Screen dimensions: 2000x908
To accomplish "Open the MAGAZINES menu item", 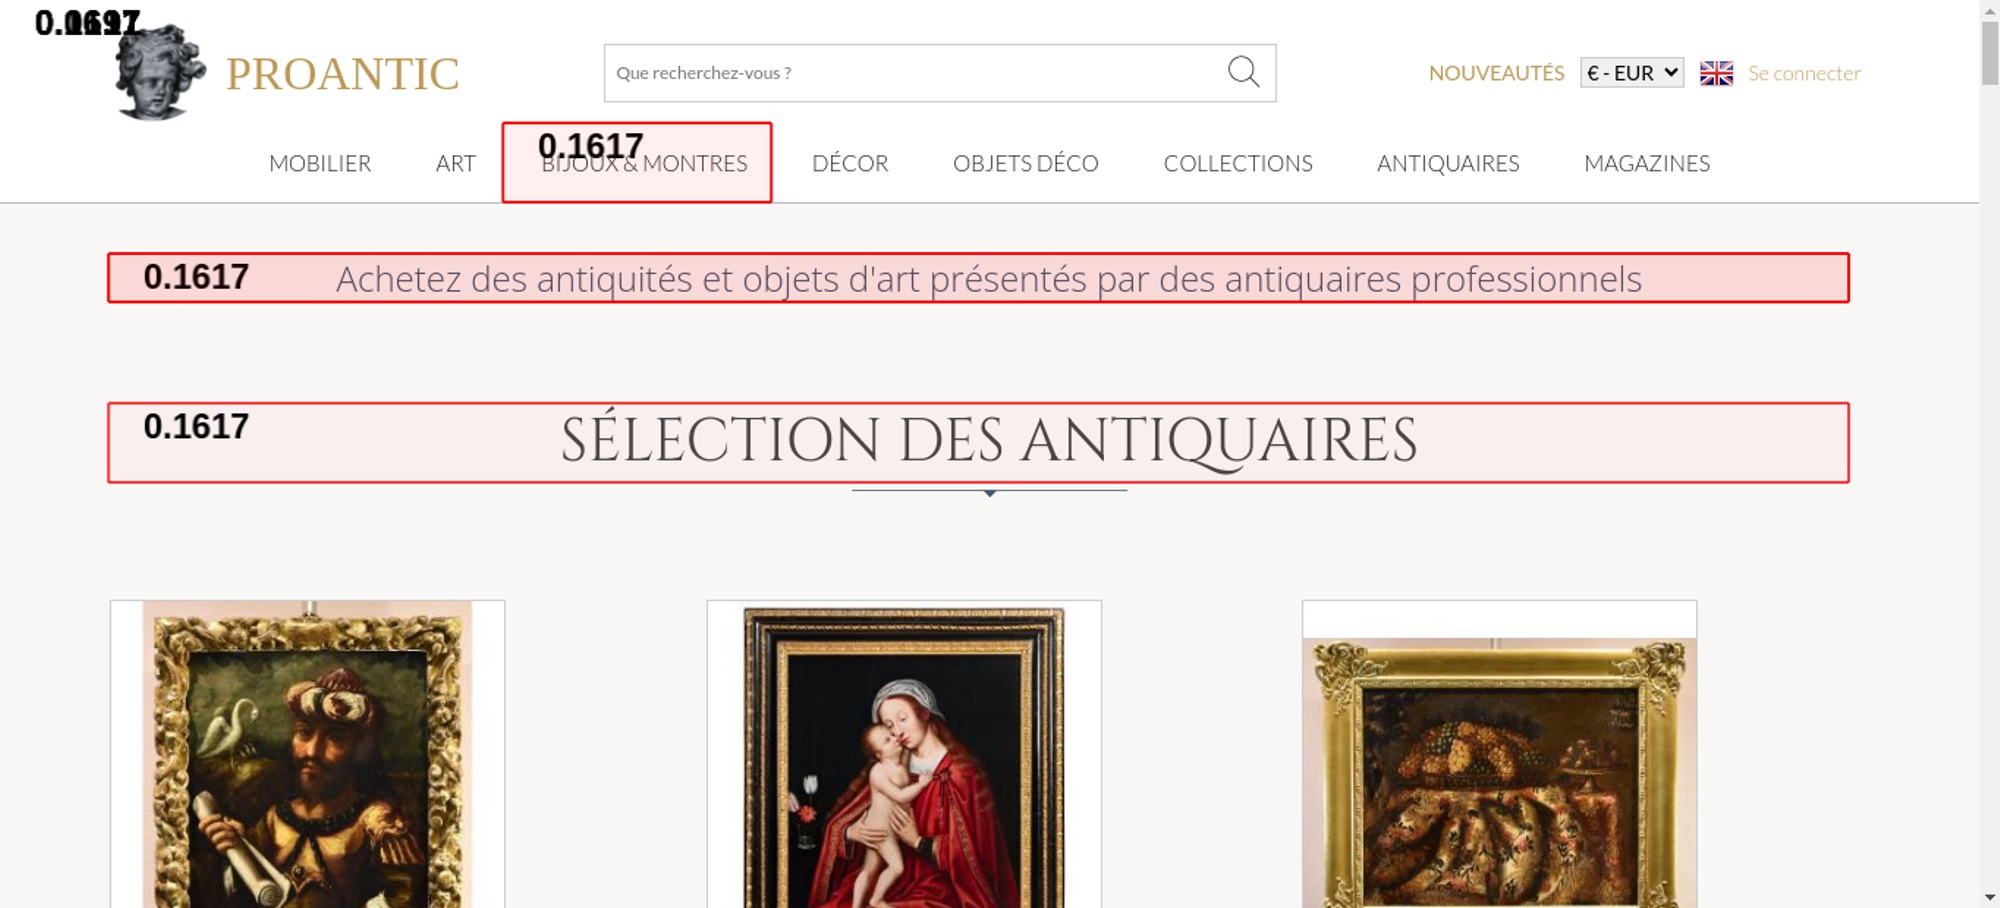I will [x=1646, y=163].
